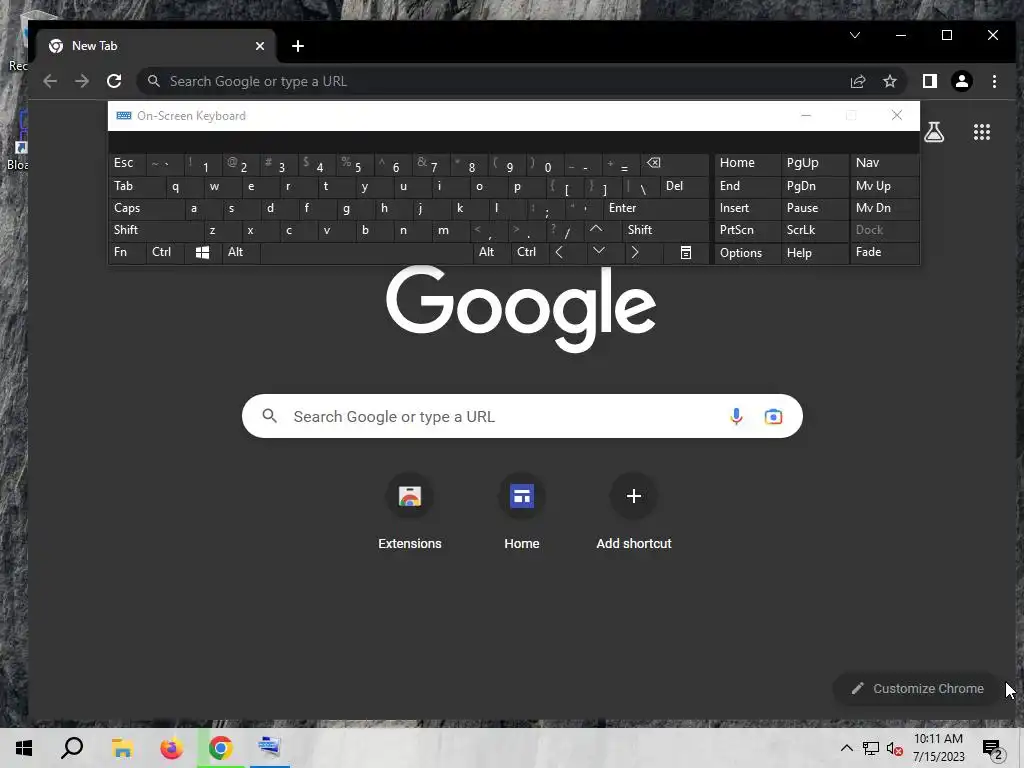Toggle the Nav key on the On-Screen Keyboard
The width and height of the screenshot is (1024, 768).
[884, 163]
